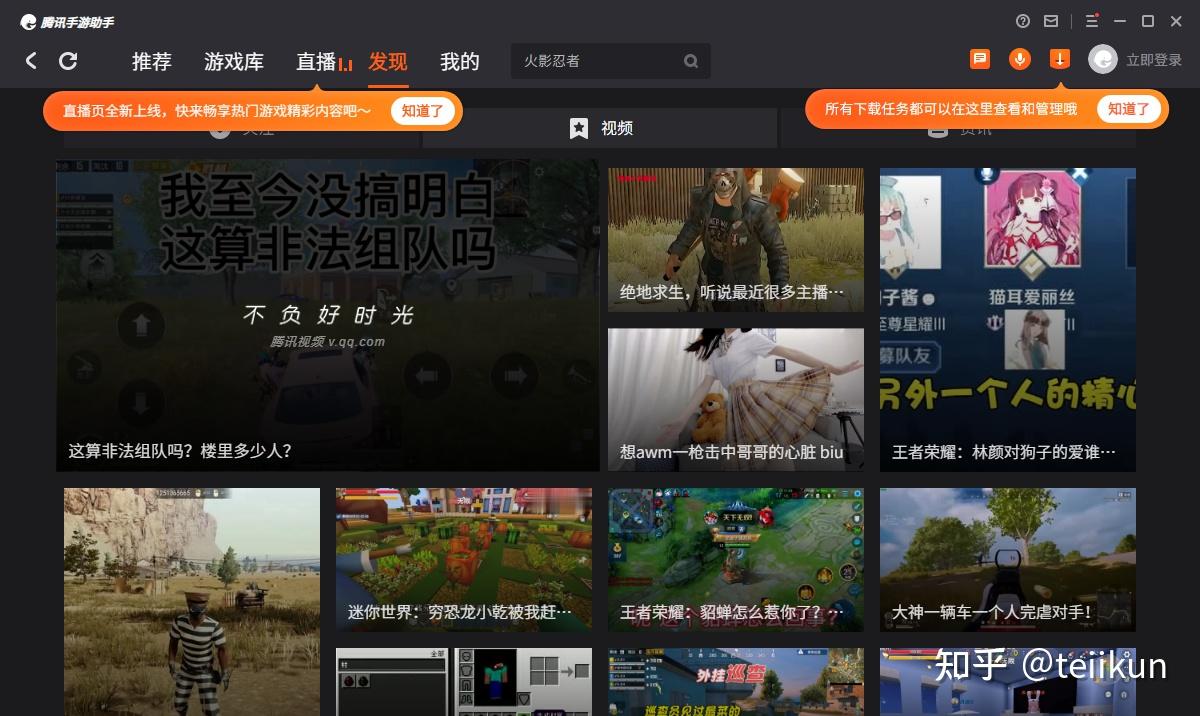Open video 王者荣耀：貂蝉怎么惹你了？

(x=736, y=560)
